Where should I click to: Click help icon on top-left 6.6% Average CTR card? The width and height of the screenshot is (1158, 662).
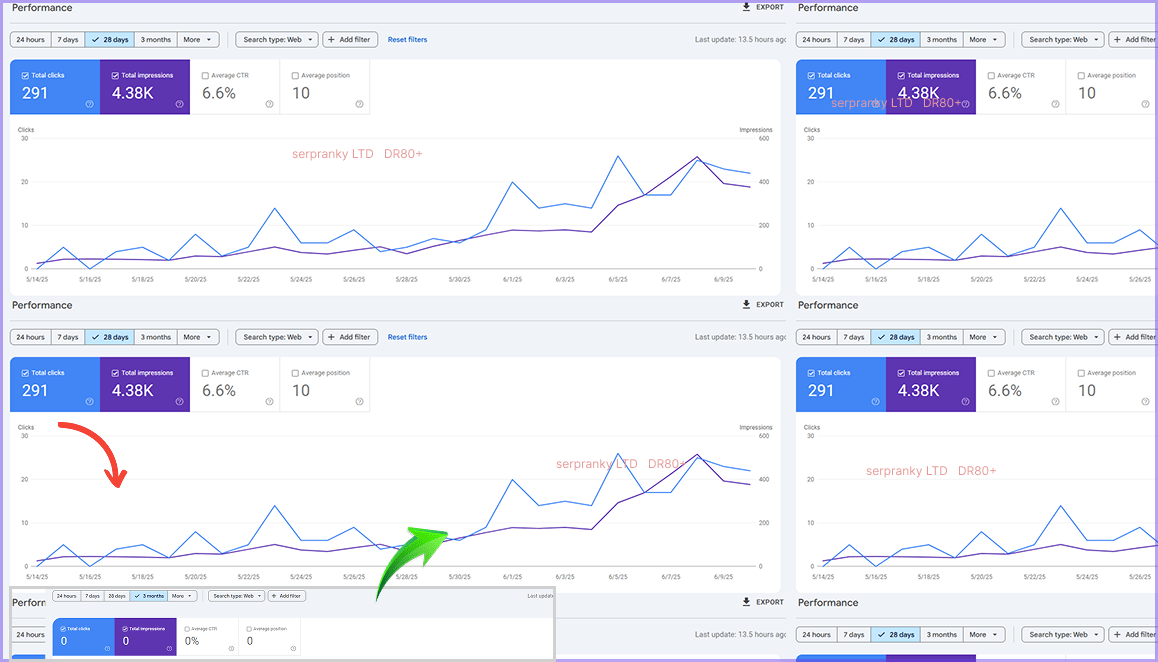tap(270, 104)
